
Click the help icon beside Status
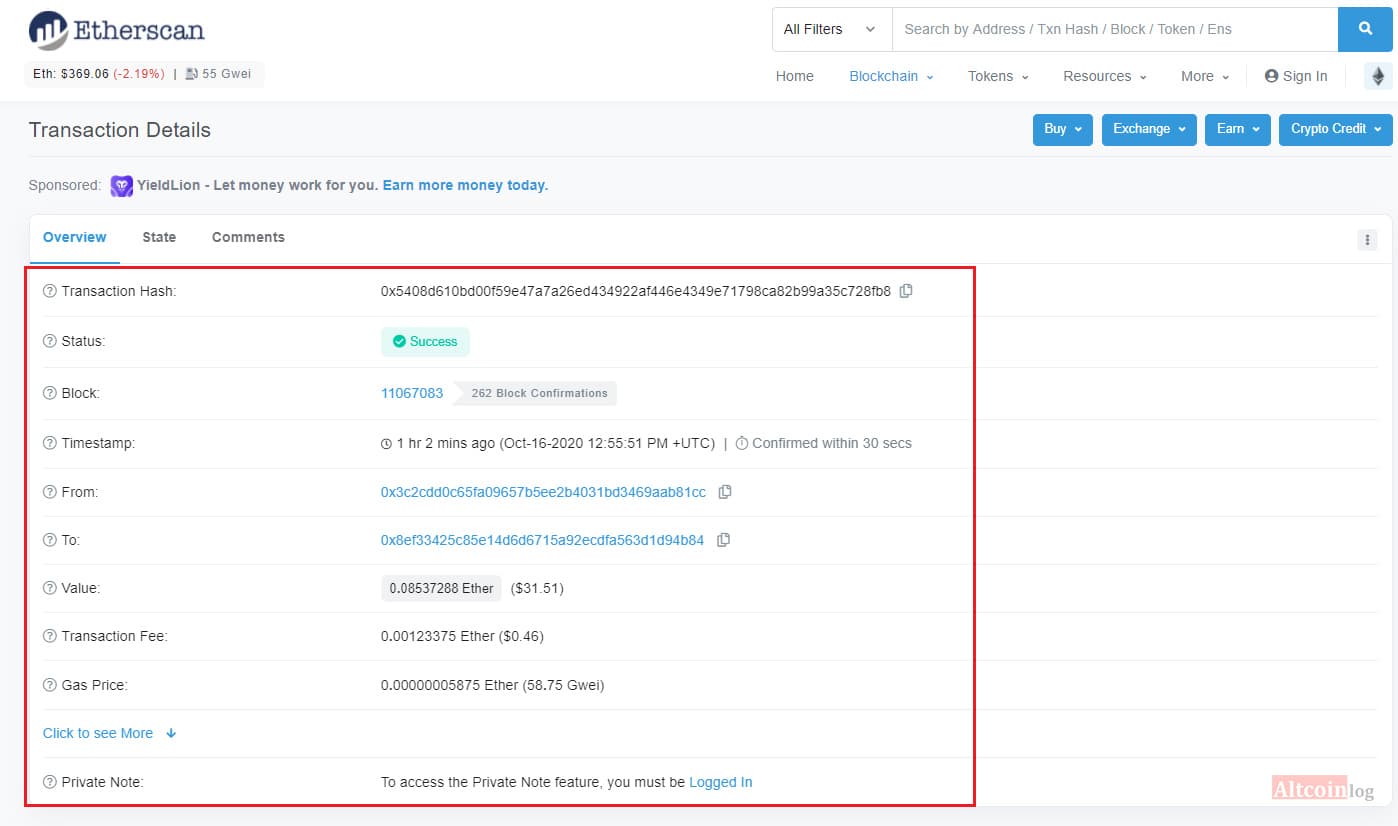point(50,341)
